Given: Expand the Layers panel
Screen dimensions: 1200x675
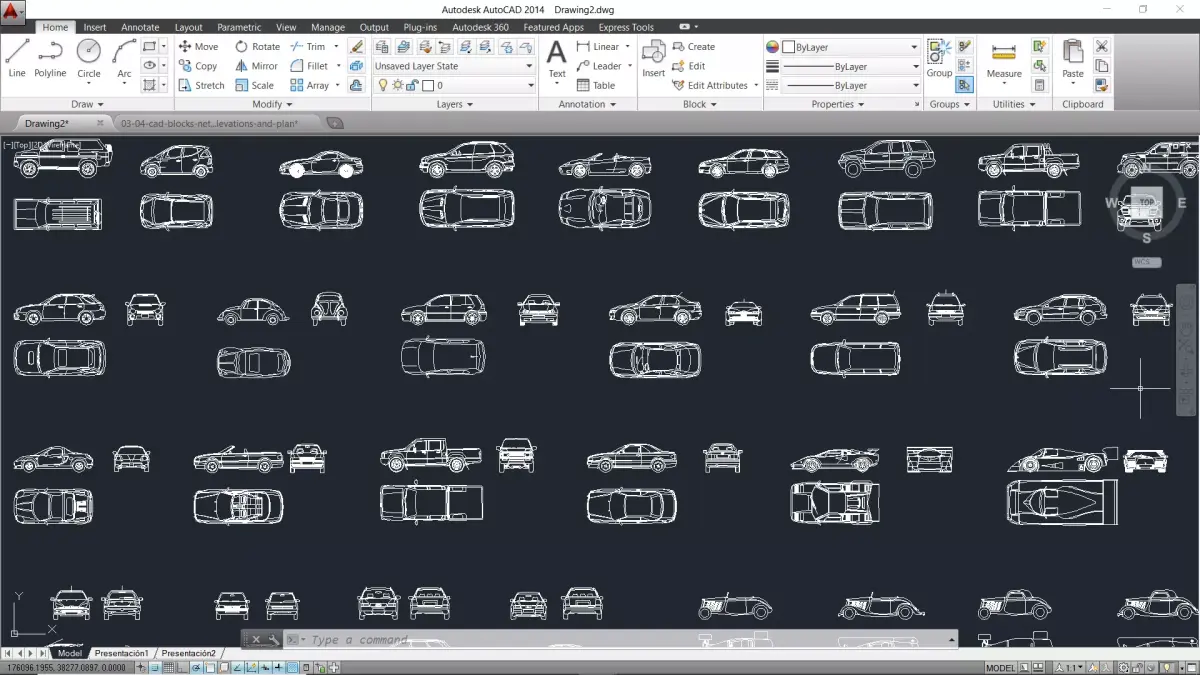Looking at the screenshot, I should click(x=454, y=104).
